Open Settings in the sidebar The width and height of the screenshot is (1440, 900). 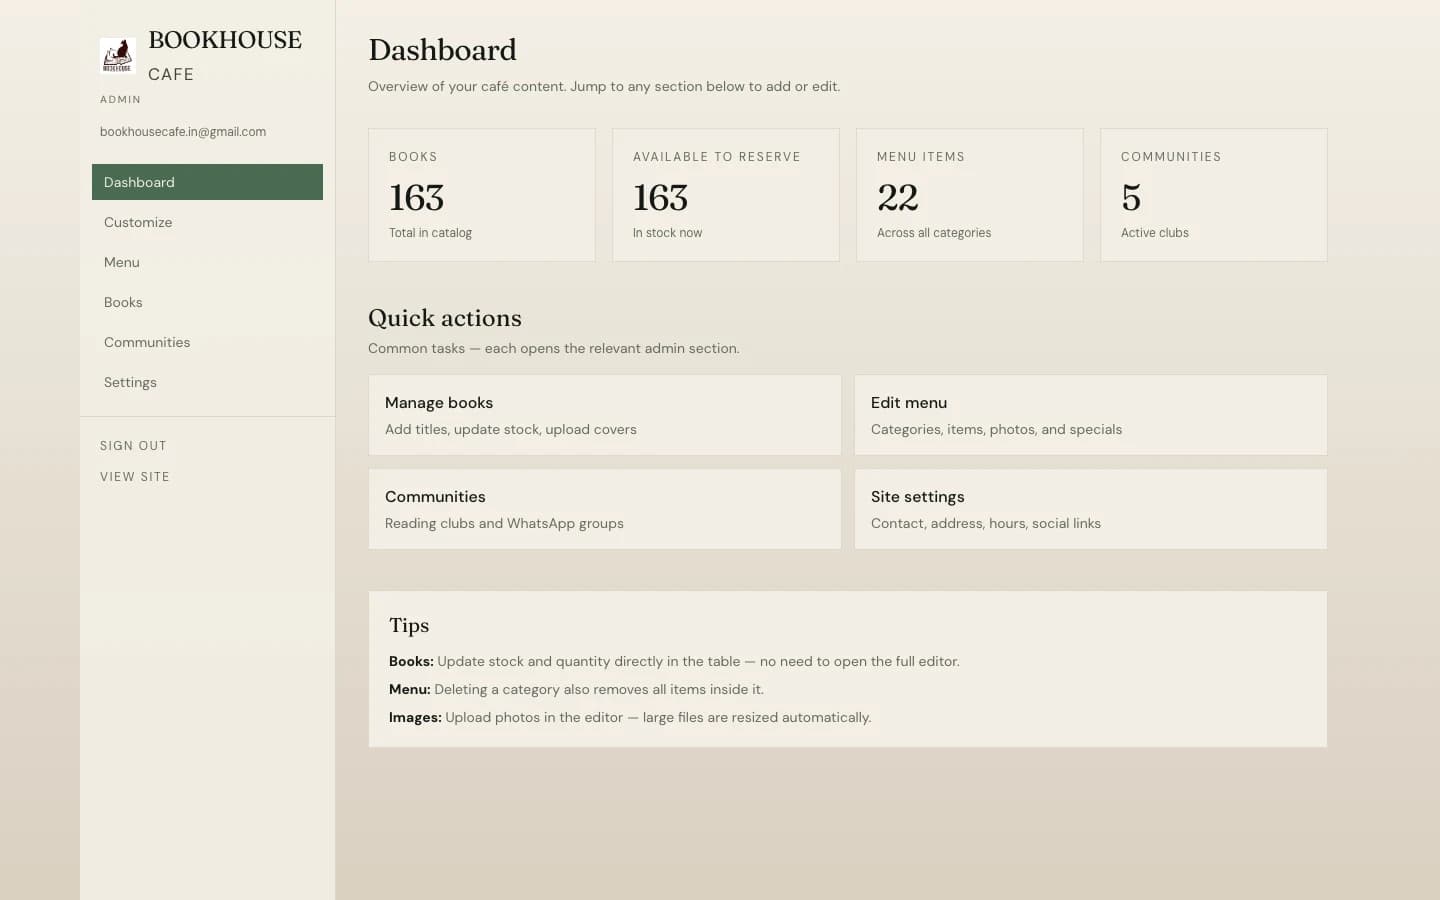(207, 382)
